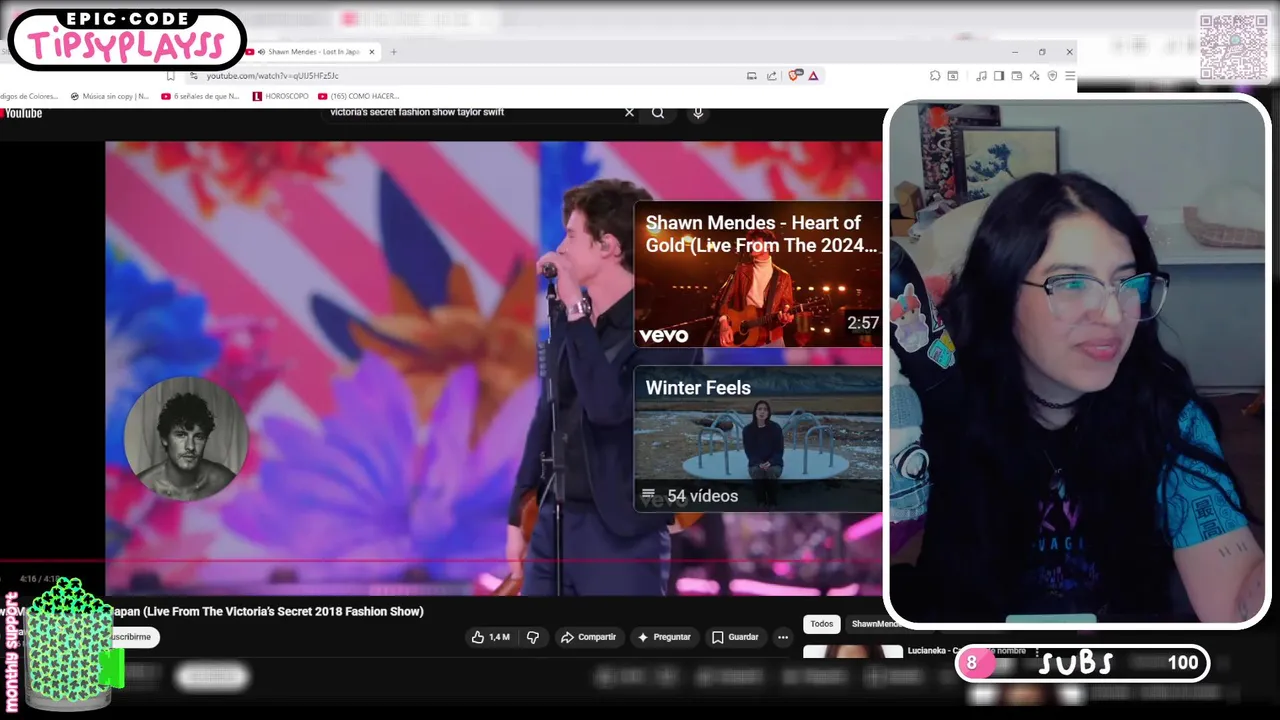Open the Lucianeka suggested video thumbnail
This screenshot has height=720, width=1280.
pos(853,652)
